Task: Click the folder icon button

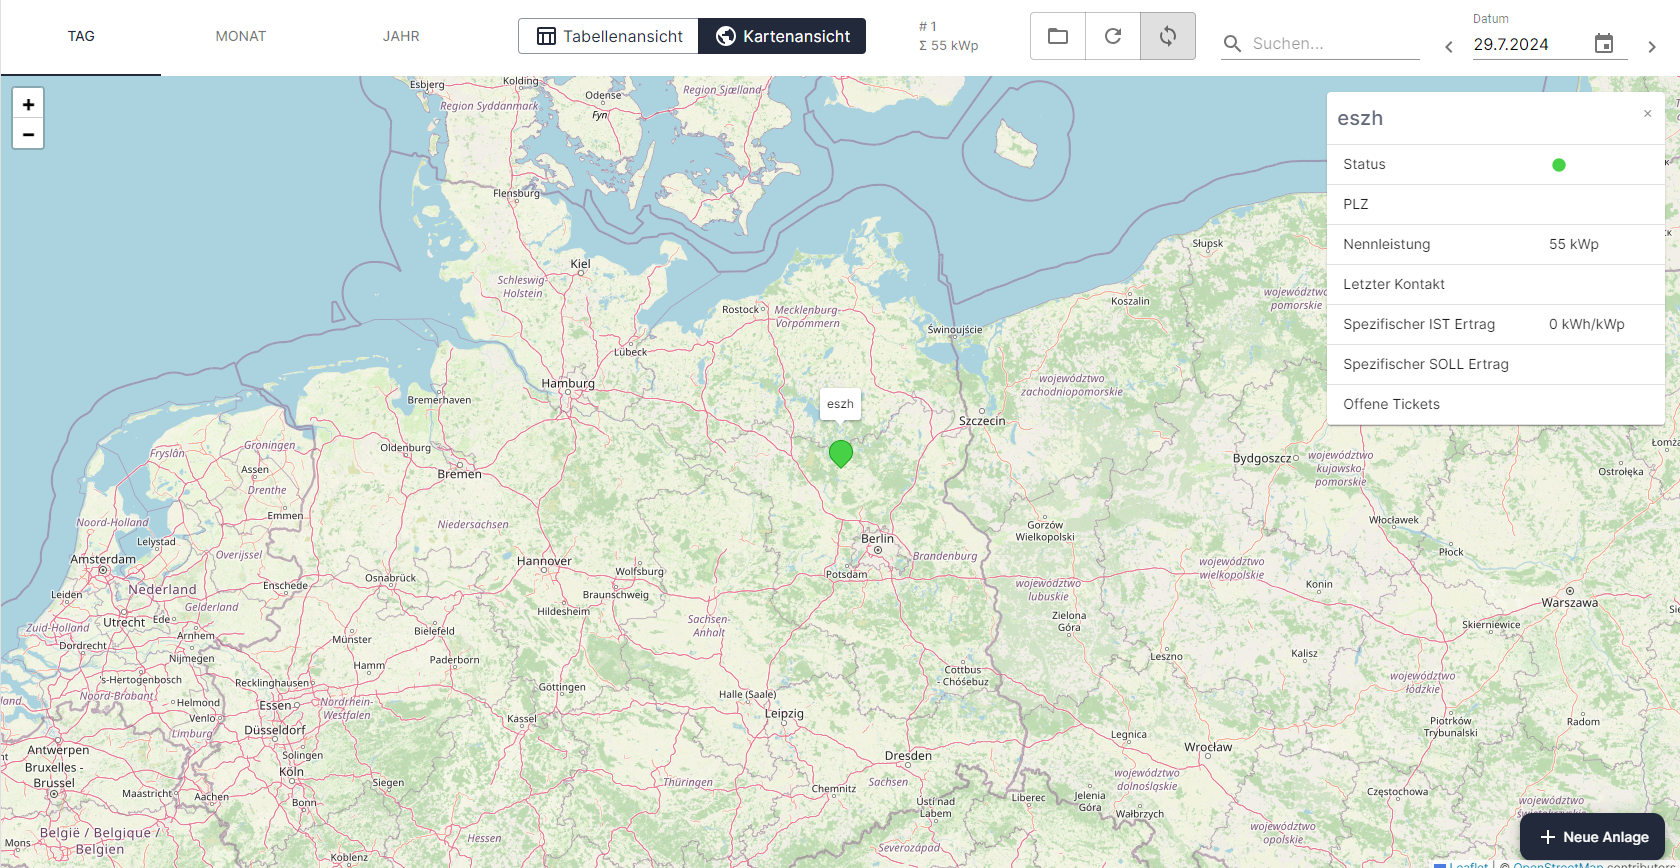Action: tap(1058, 36)
